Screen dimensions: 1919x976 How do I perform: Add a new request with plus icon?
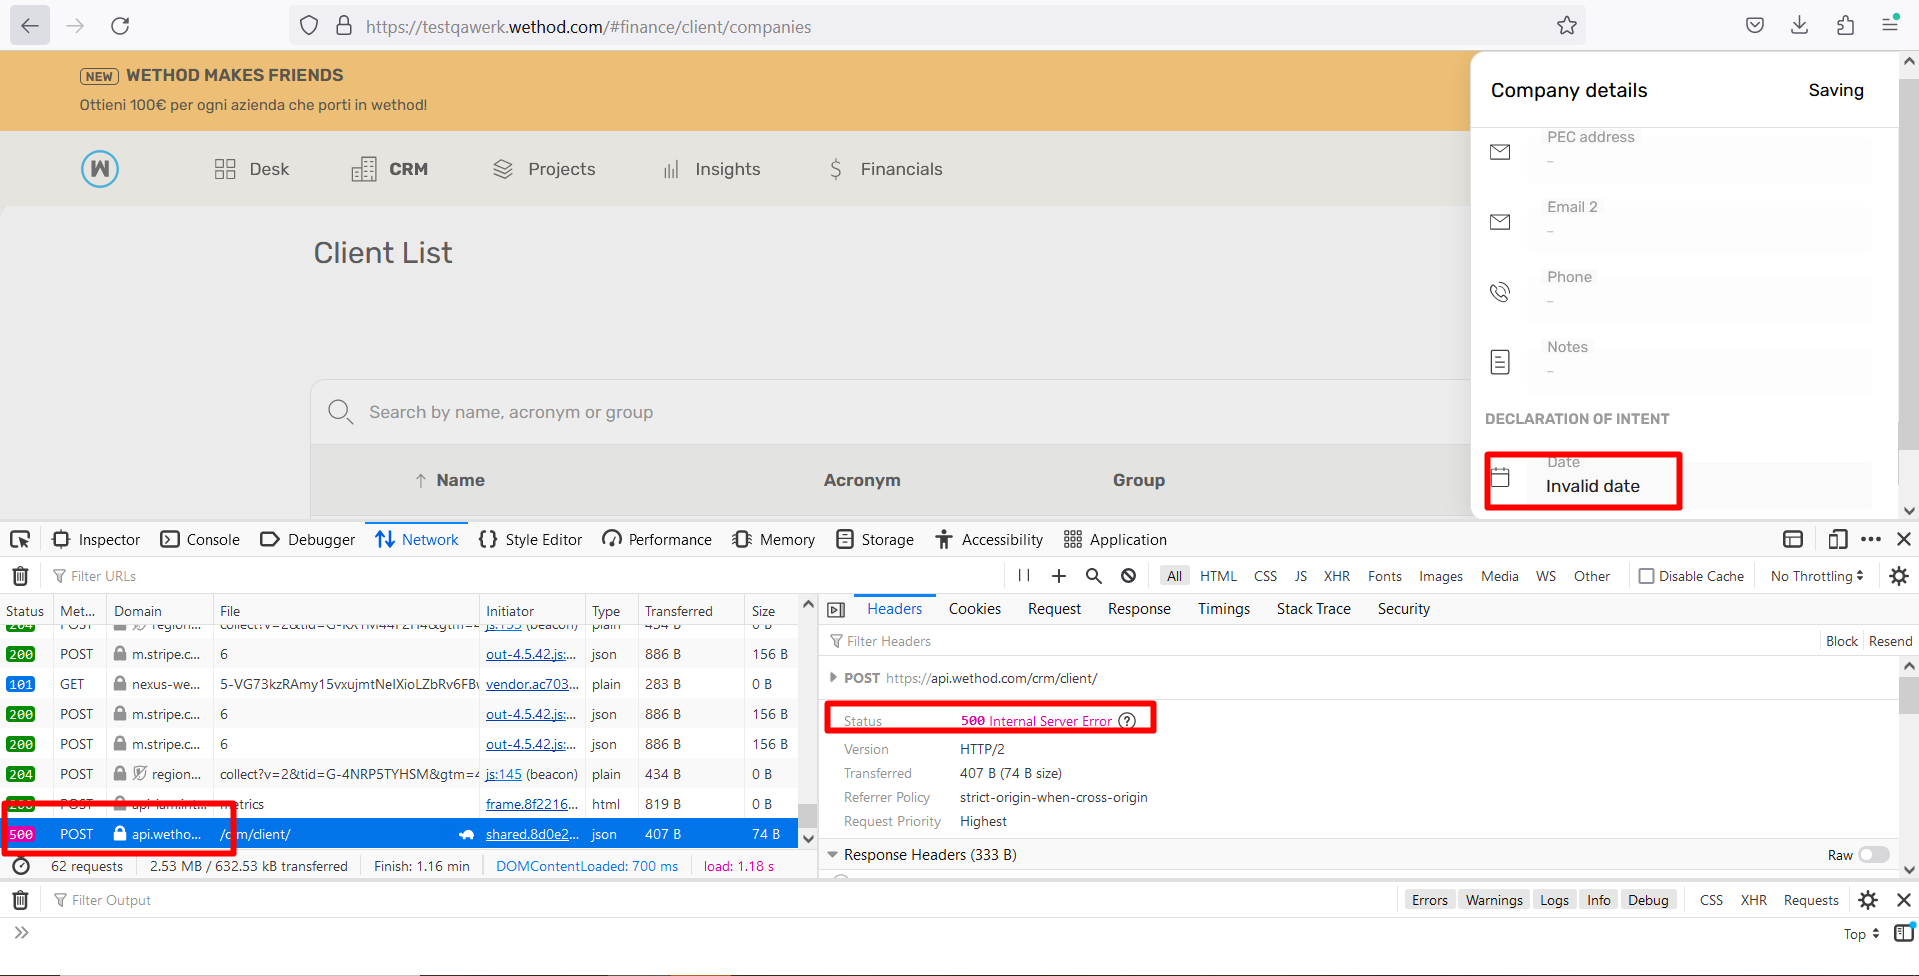coord(1059,576)
